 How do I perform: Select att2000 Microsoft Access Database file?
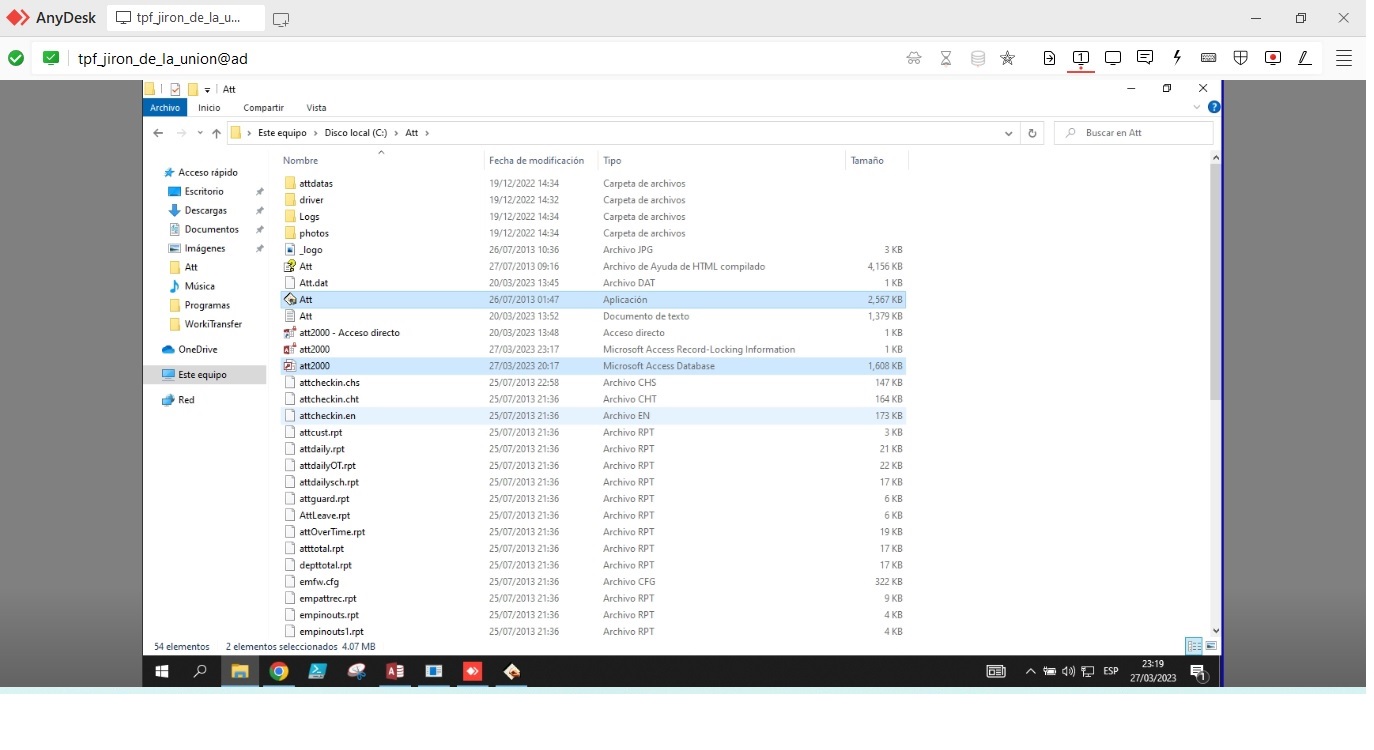point(593,366)
